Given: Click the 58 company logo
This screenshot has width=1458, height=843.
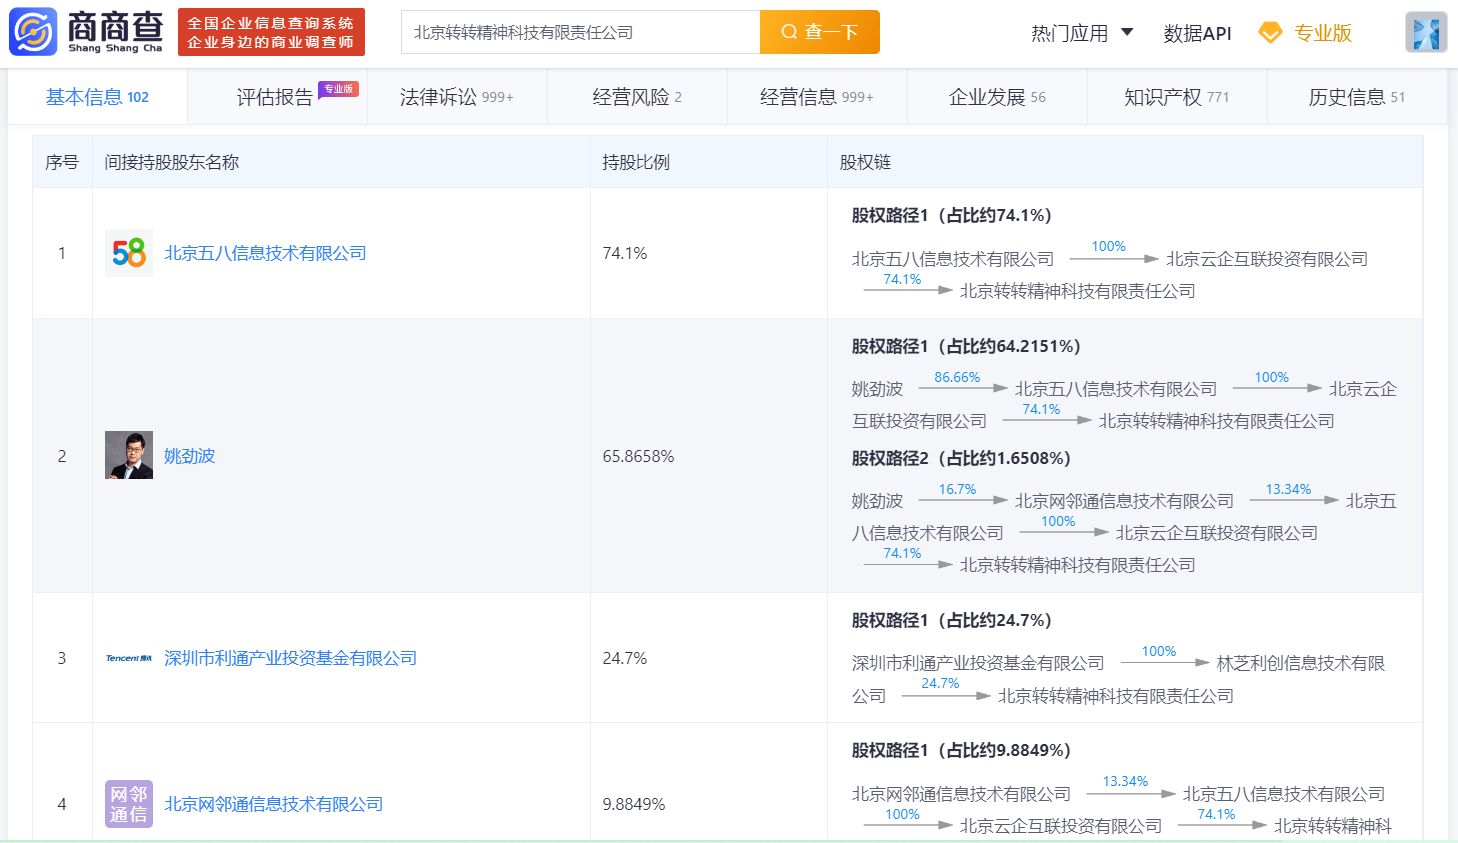Looking at the screenshot, I should tap(129, 253).
